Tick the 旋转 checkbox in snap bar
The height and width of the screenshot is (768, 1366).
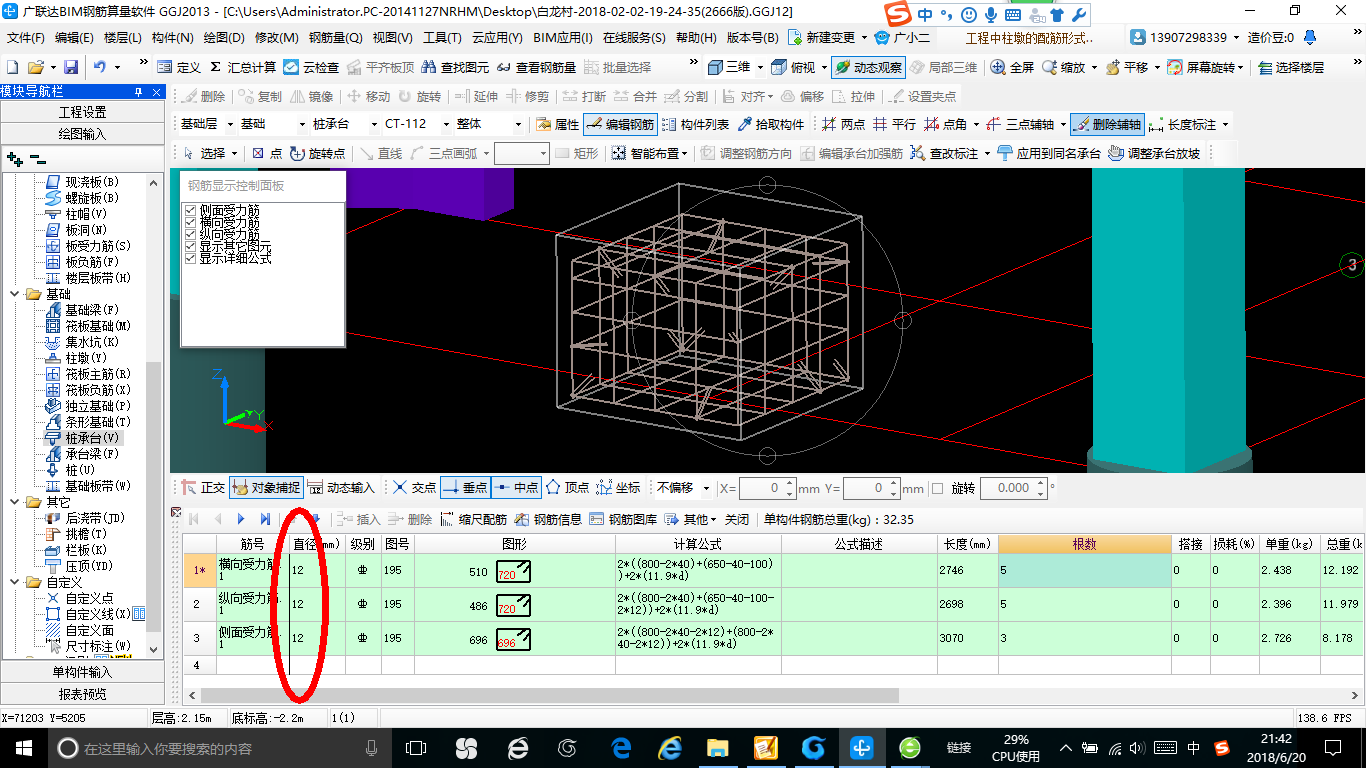click(x=937, y=488)
